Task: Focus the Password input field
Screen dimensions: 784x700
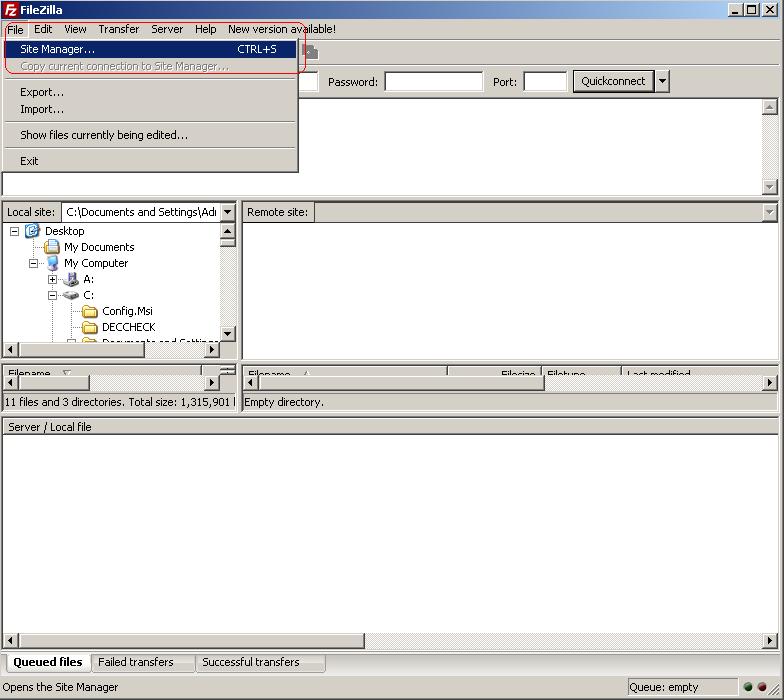Action: tap(434, 82)
